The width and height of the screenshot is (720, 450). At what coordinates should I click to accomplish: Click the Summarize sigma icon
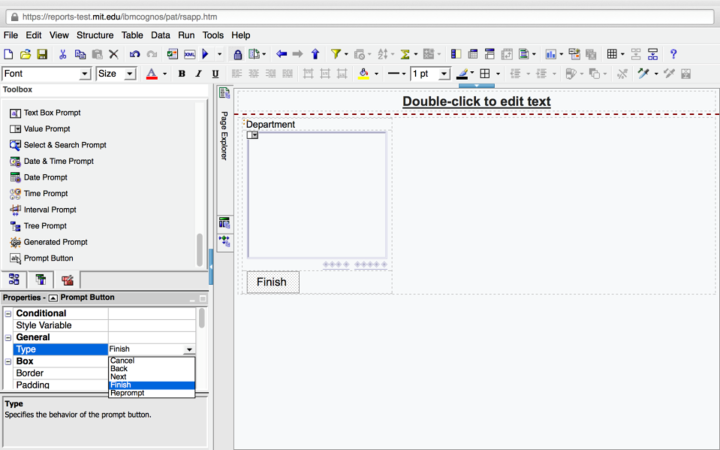(406, 54)
